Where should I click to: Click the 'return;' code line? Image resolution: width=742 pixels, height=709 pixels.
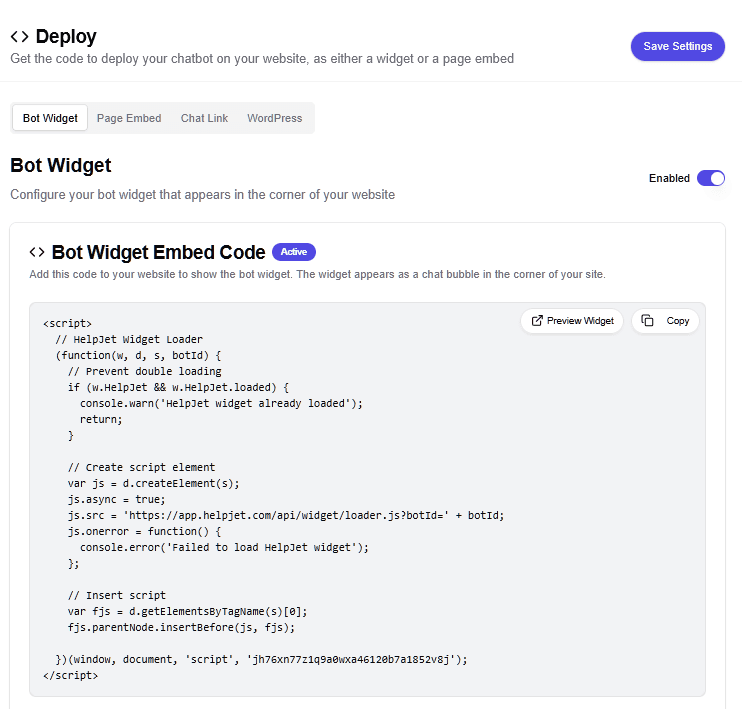coord(101,419)
